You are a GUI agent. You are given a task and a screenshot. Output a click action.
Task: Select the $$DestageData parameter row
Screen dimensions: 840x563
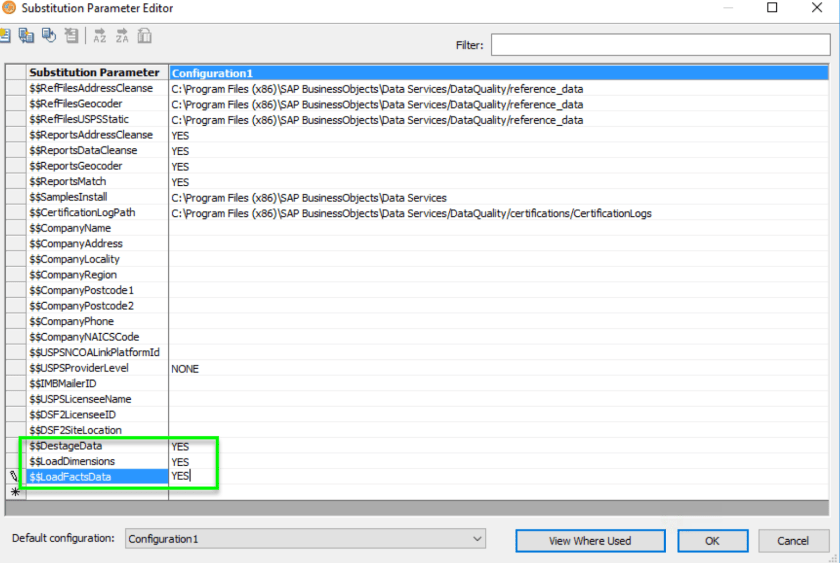[66, 446]
